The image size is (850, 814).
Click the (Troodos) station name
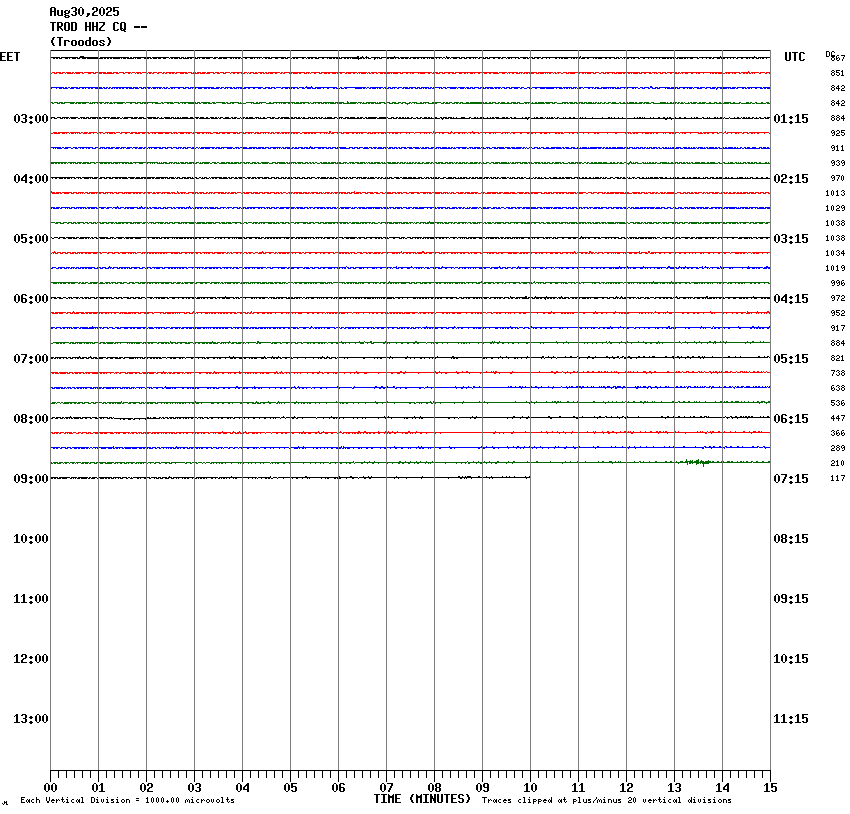coord(81,42)
